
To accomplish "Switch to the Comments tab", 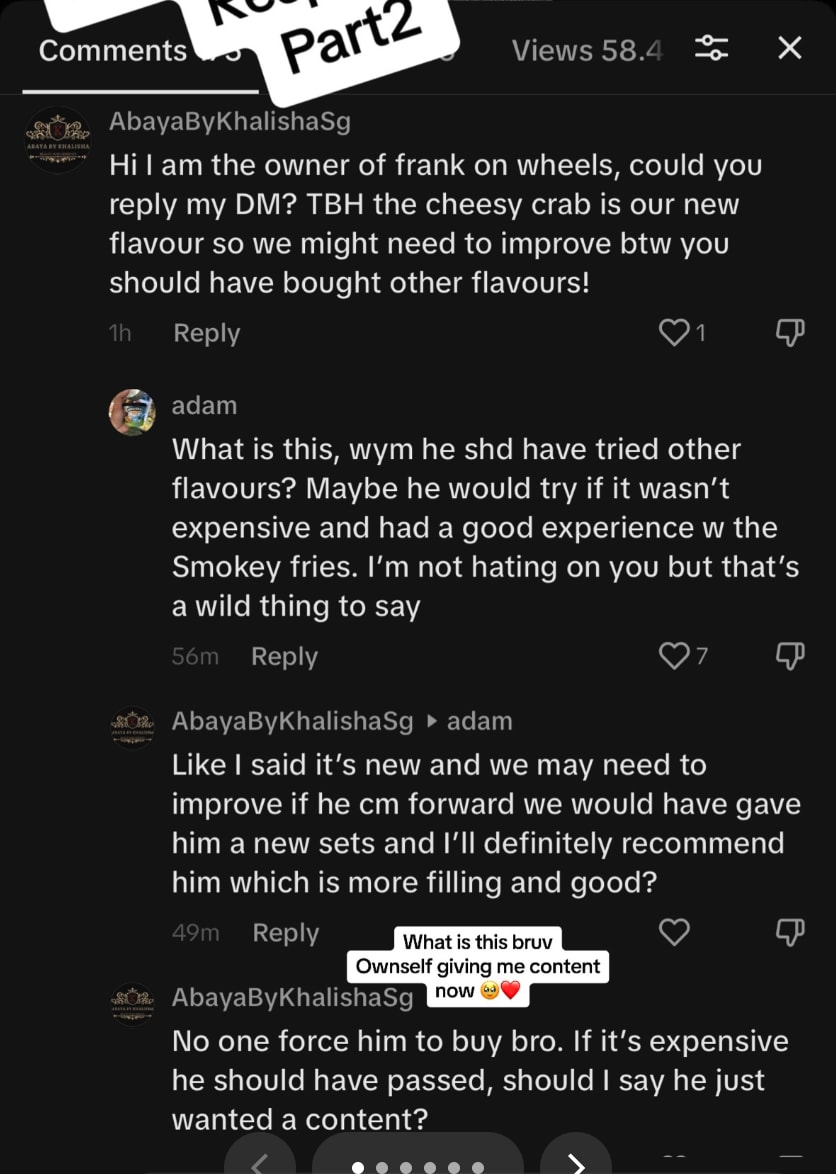I will (x=112, y=50).
